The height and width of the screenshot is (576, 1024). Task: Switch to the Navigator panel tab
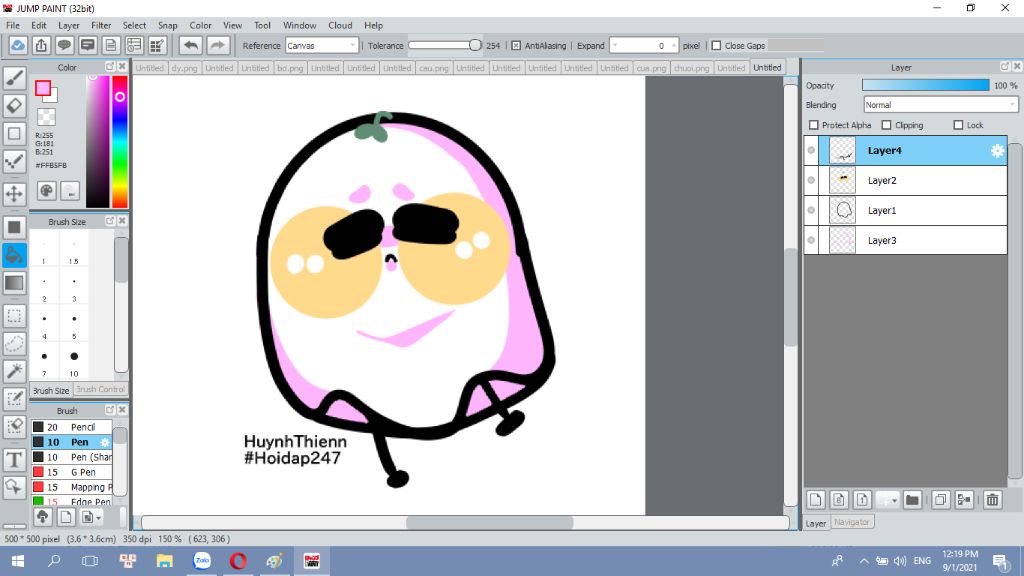(x=852, y=522)
